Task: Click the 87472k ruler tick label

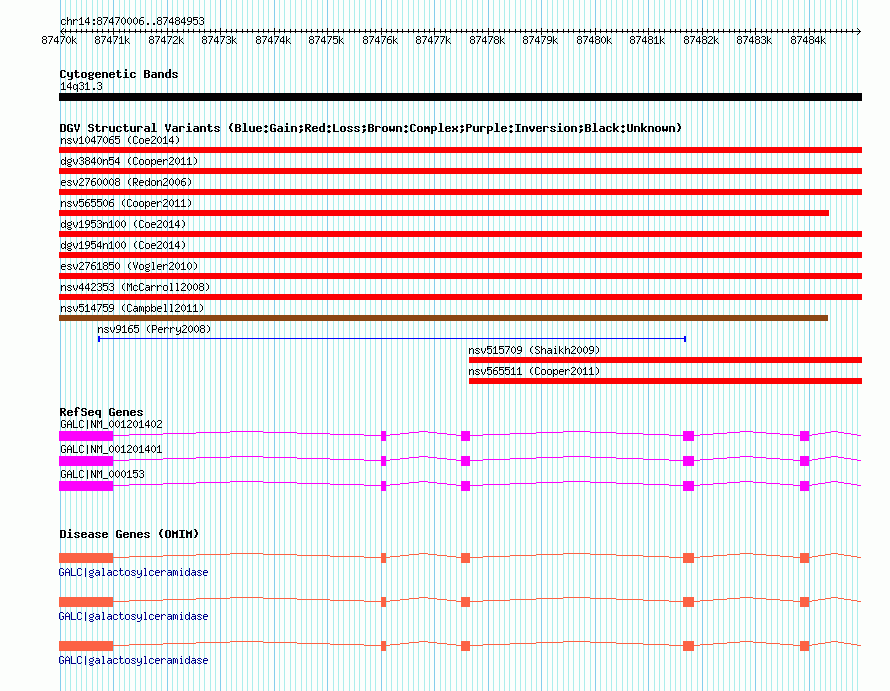Action: tap(166, 40)
